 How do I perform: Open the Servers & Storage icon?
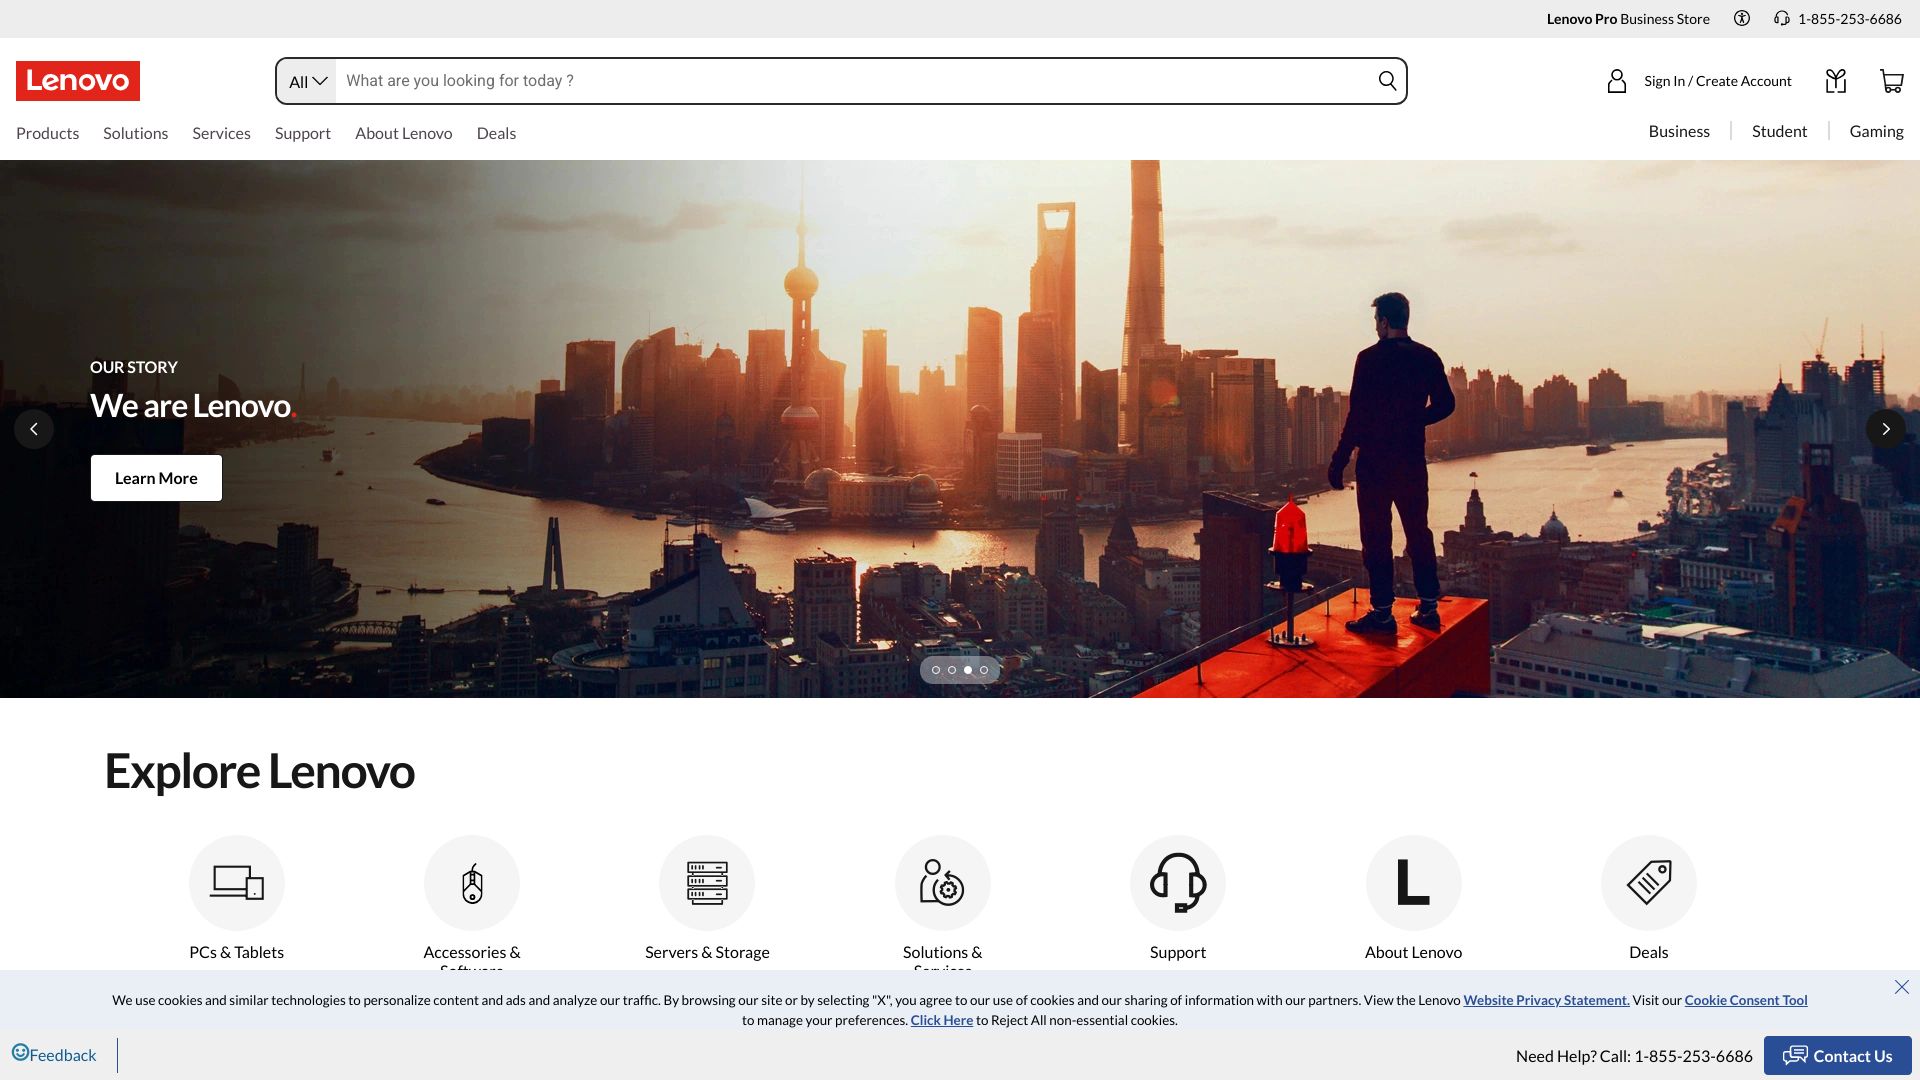[707, 883]
